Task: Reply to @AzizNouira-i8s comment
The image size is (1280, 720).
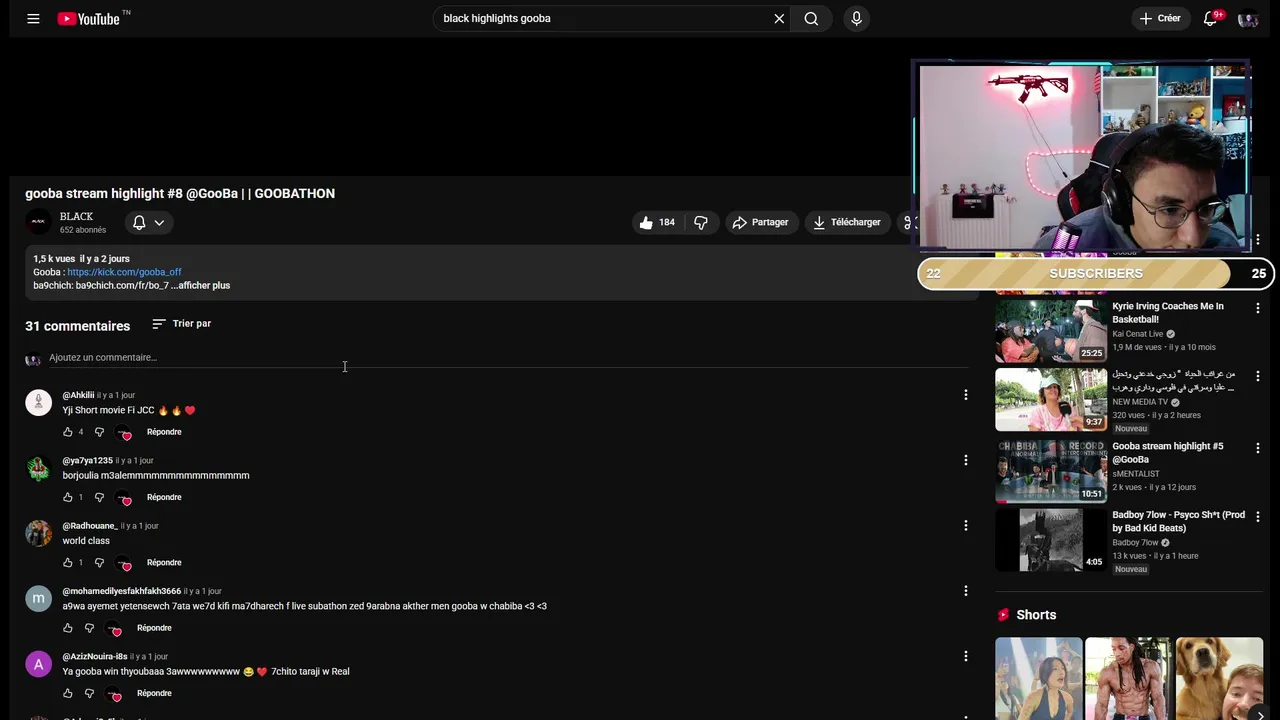Action: [x=154, y=693]
